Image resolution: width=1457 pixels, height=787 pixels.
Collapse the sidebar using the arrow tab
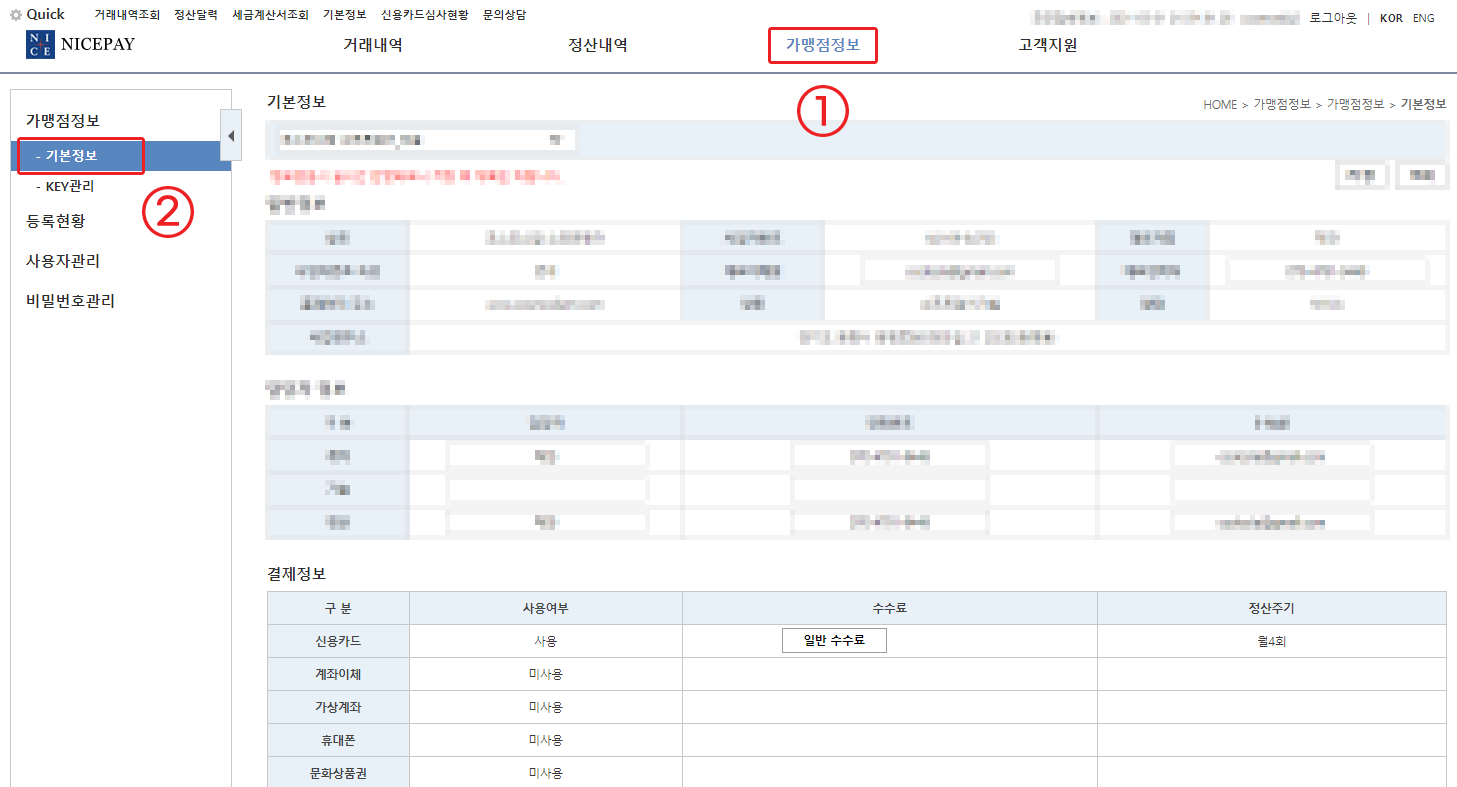click(231, 134)
